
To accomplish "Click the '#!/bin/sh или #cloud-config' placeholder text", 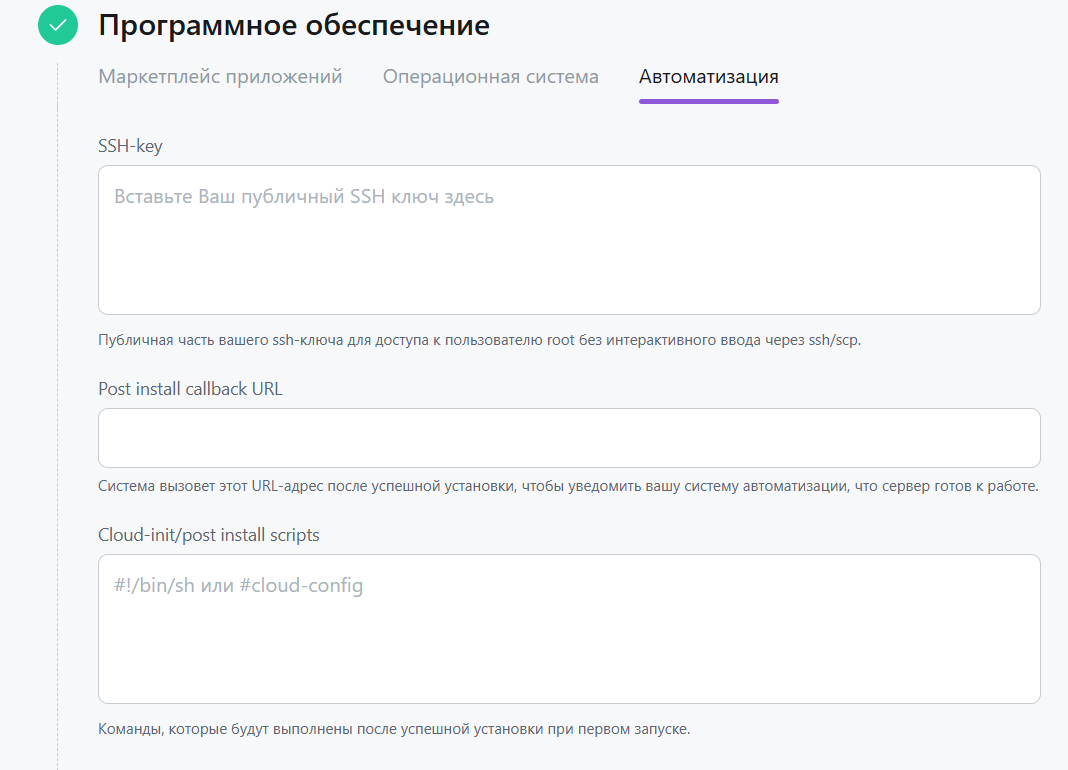I will tap(239, 586).
